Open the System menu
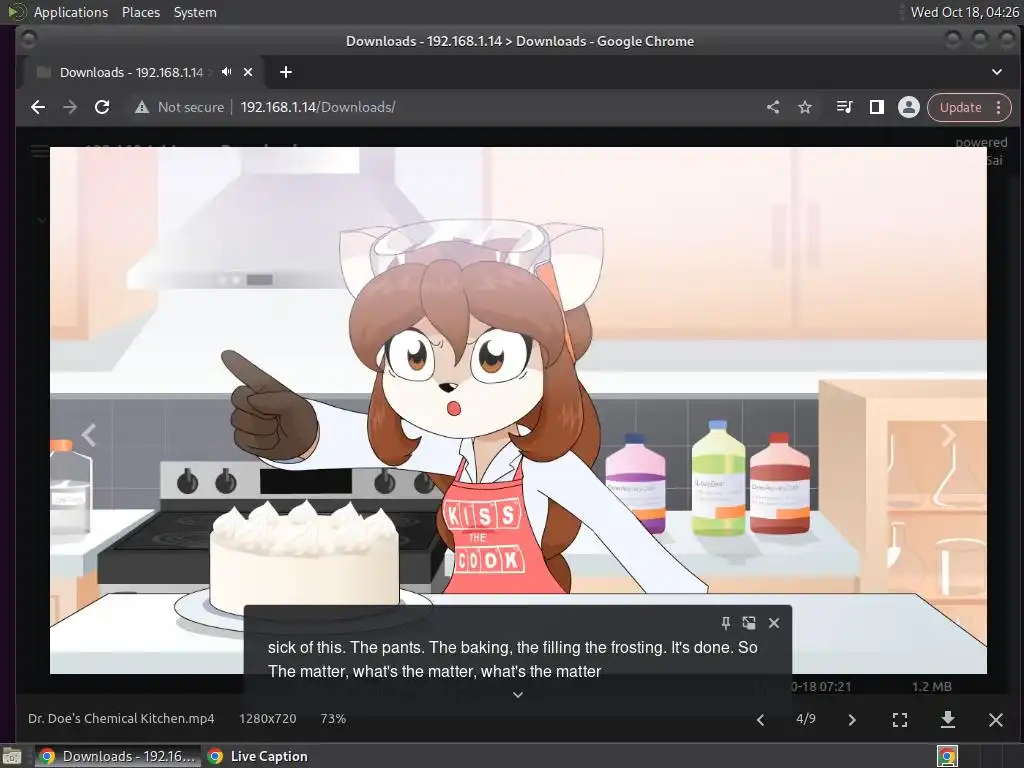The width and height of the screenshot is (1024, 768). point(195,12)
